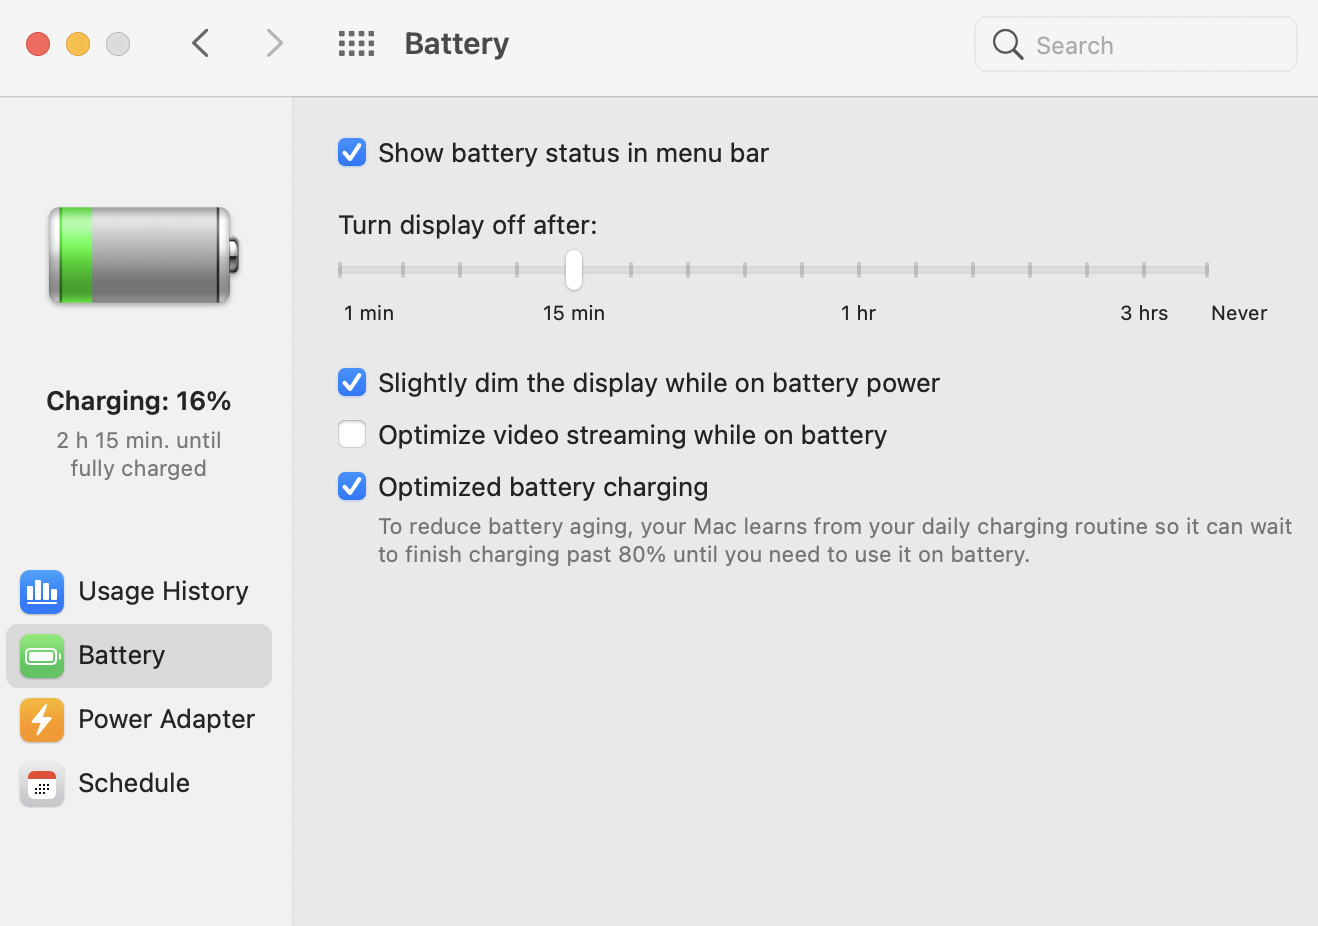This screenshot has width=1318, height=926.
Task: Set display off slider to 1 hr mark
Action: click(x=858, y=270)
